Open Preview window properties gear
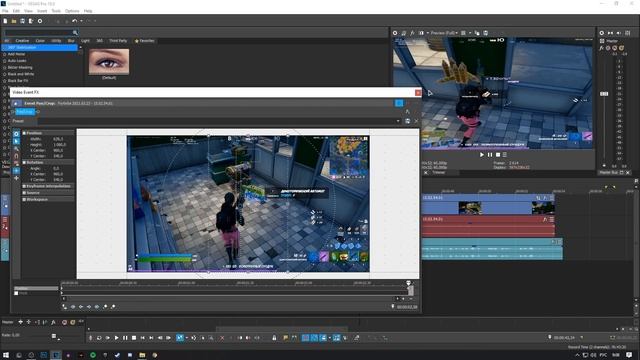 coord(395,33)
